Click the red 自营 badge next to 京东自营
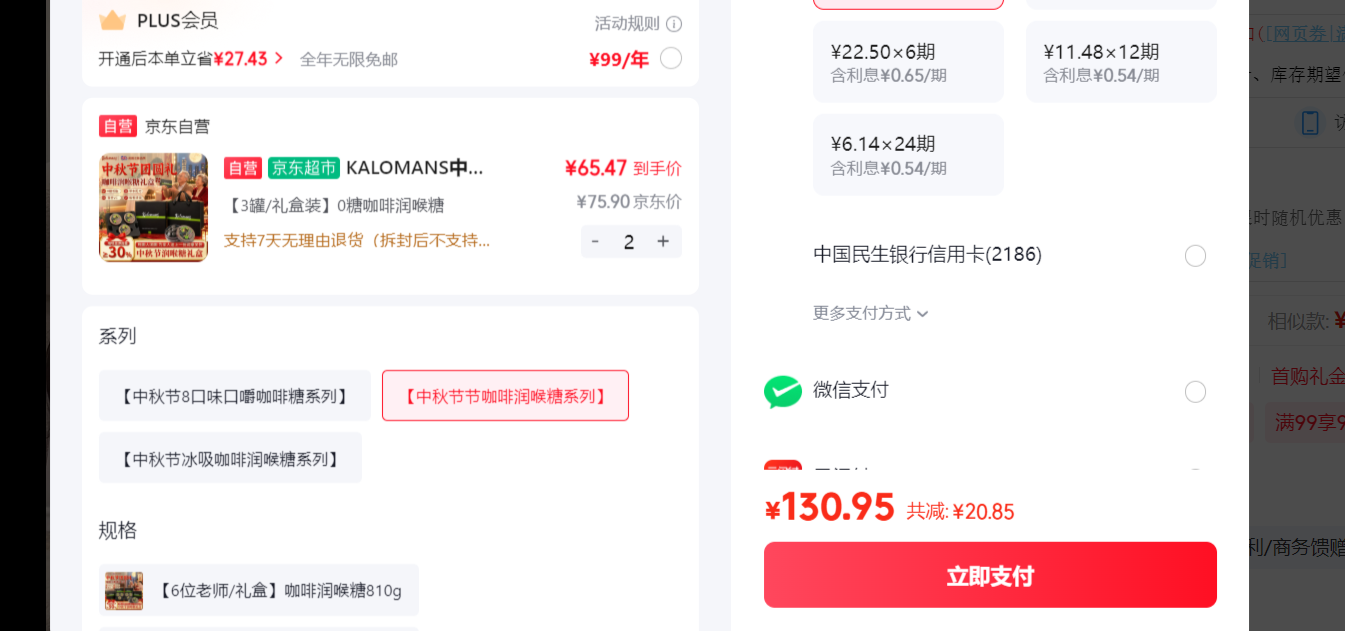Image resolution: width=1345 pixels, height=631 pixels. [x=117, y=126]
